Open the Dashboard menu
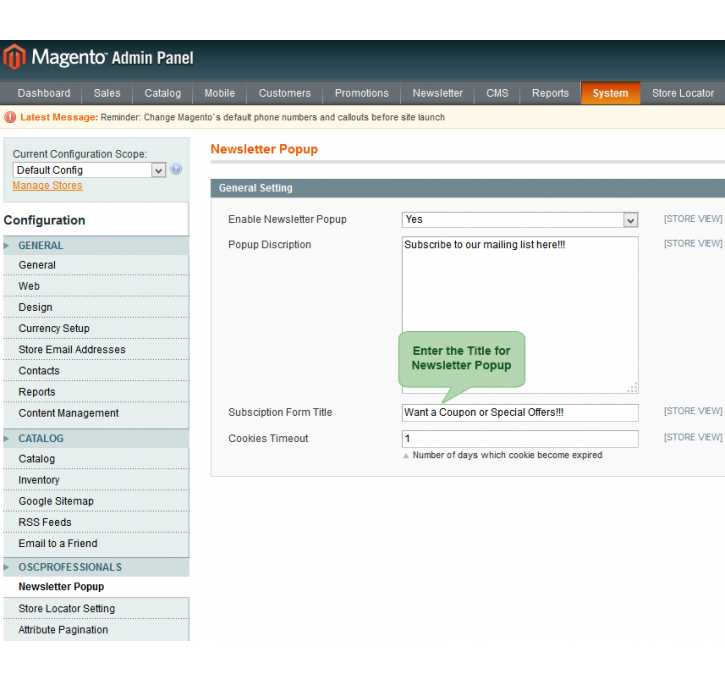The height and width of the screenshot is (680, 725). [x=44, y=93]
